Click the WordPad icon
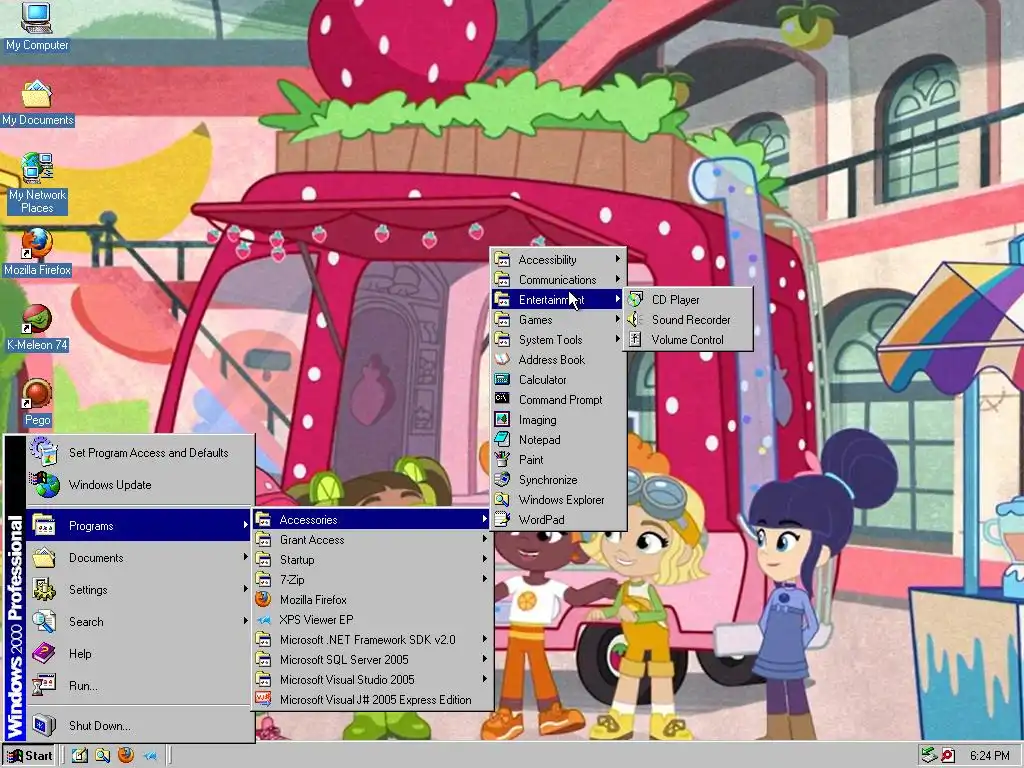Screen dimensions: 1024x768 click(x=502, y=520)
